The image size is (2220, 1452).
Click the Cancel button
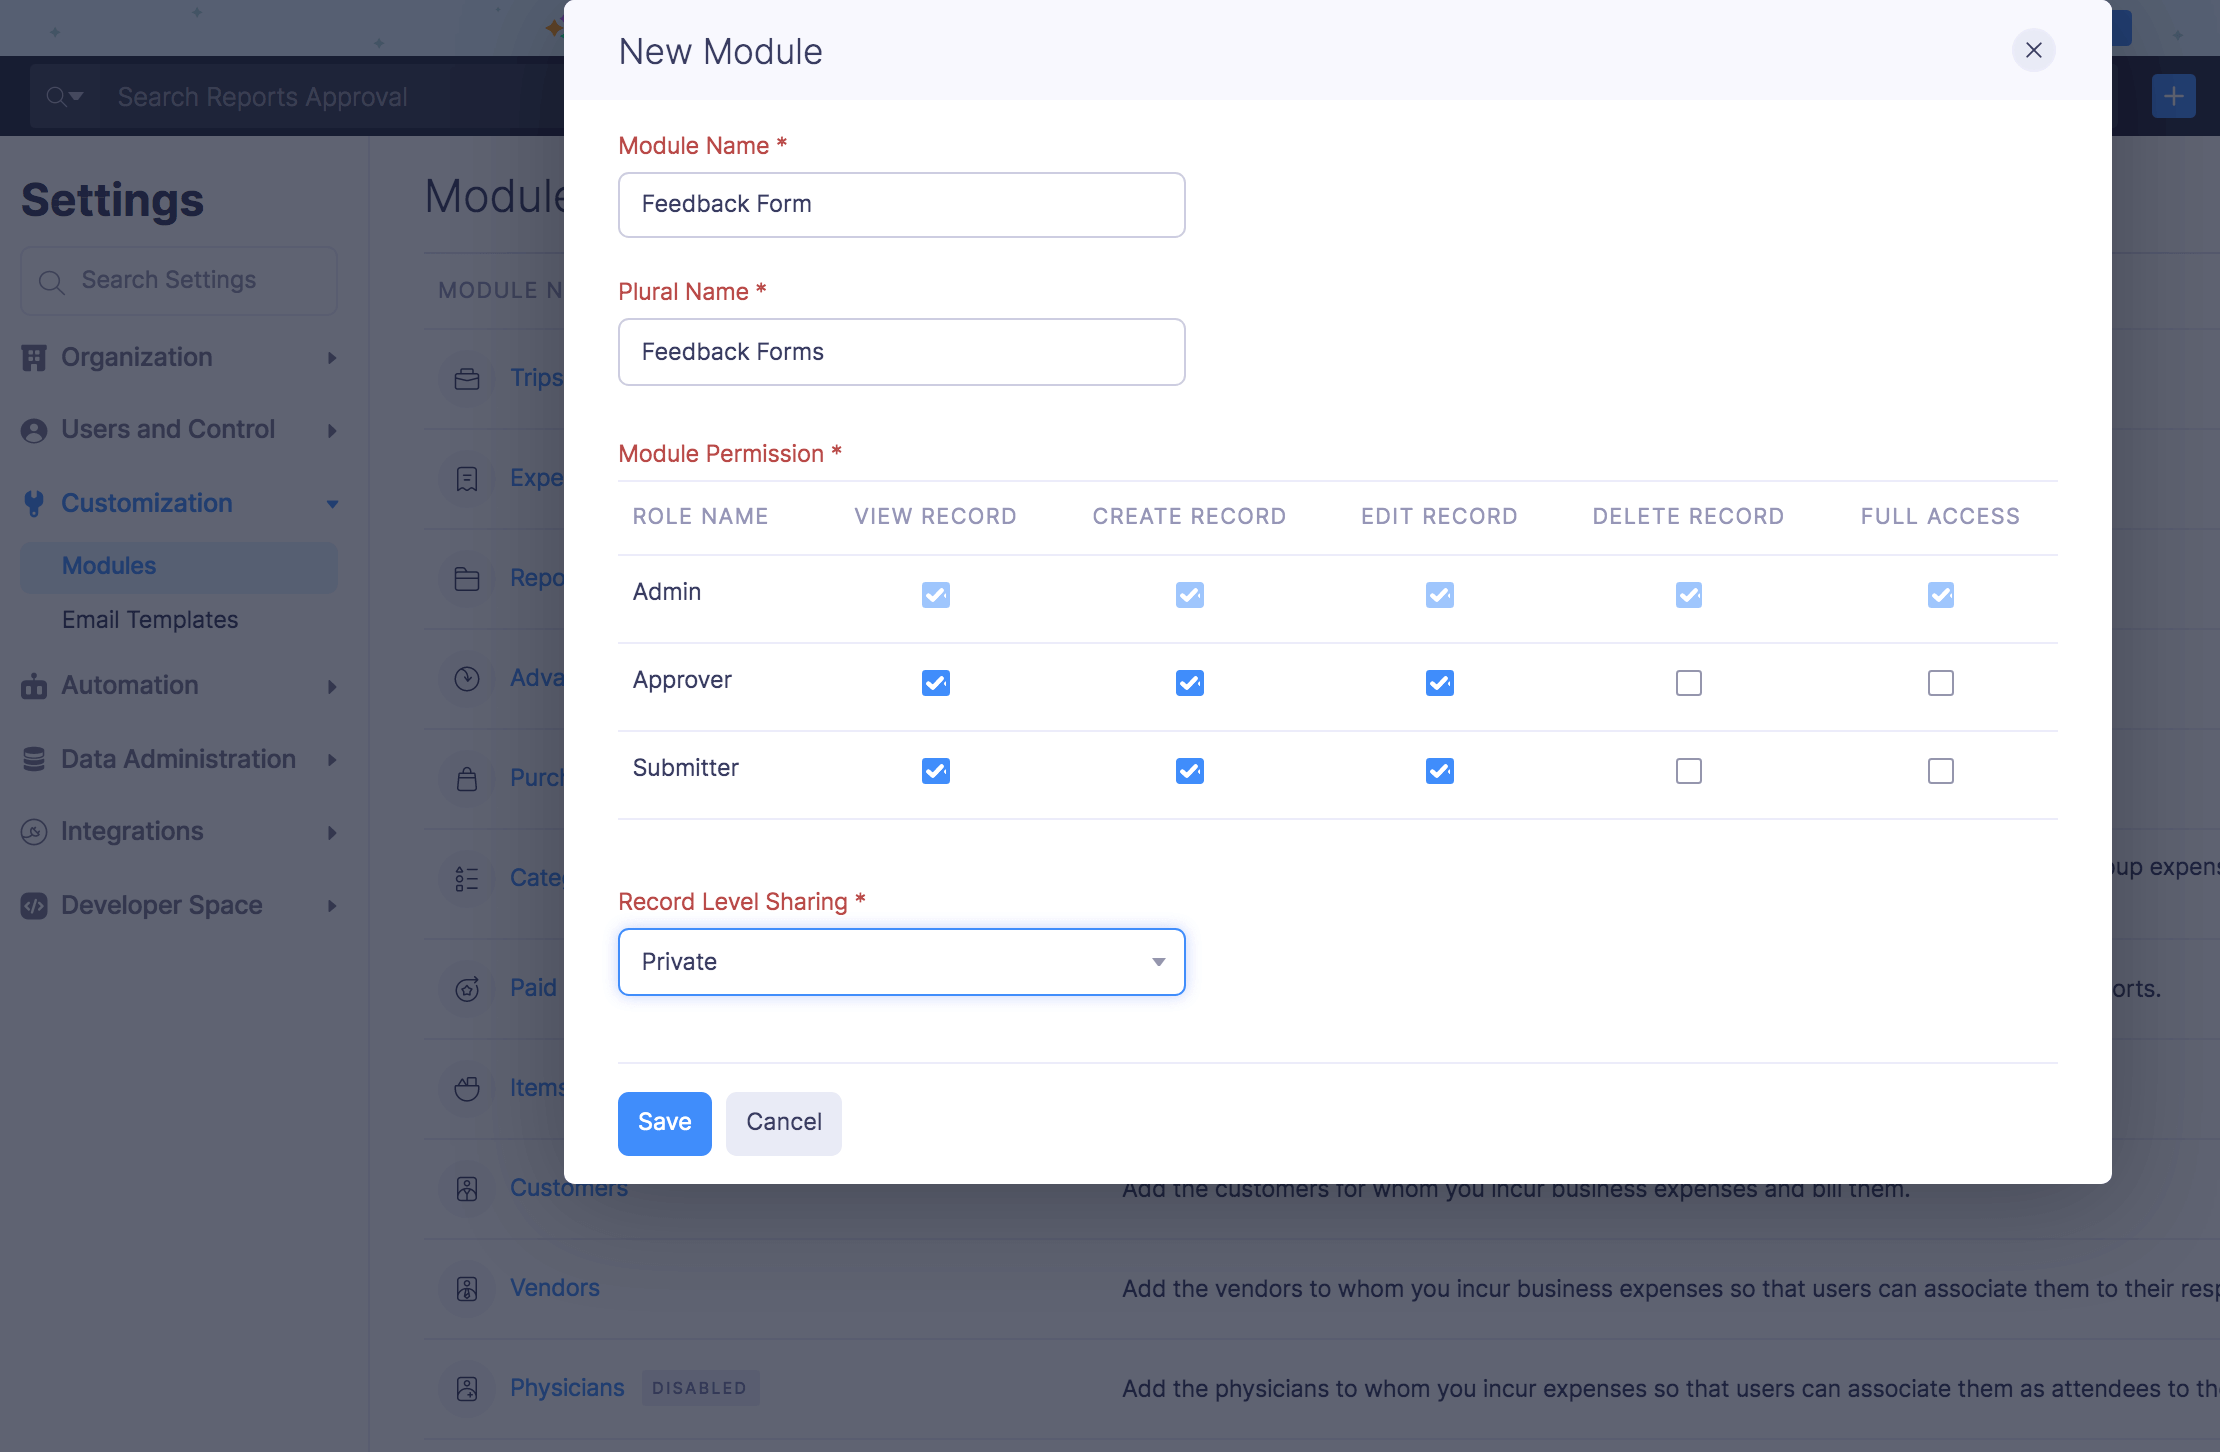(x=783, y=1123)
